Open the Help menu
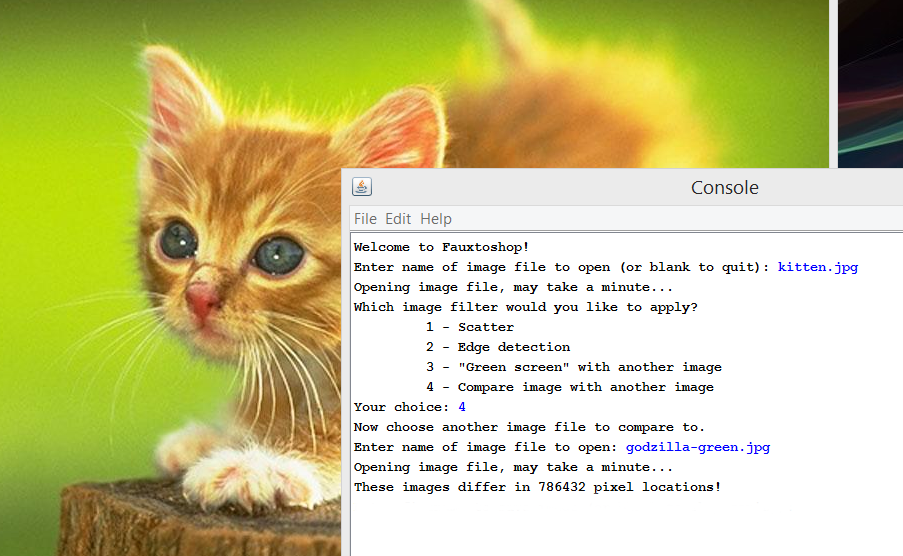This screenshot has height=556, width=903. click(436, 219)
